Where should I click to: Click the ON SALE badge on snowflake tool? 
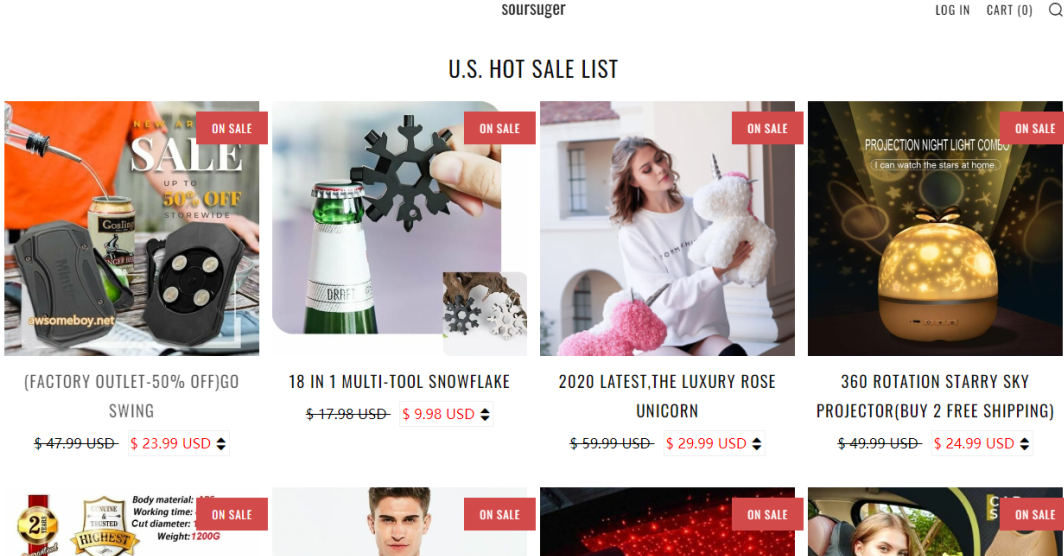(x=499, y=128)
